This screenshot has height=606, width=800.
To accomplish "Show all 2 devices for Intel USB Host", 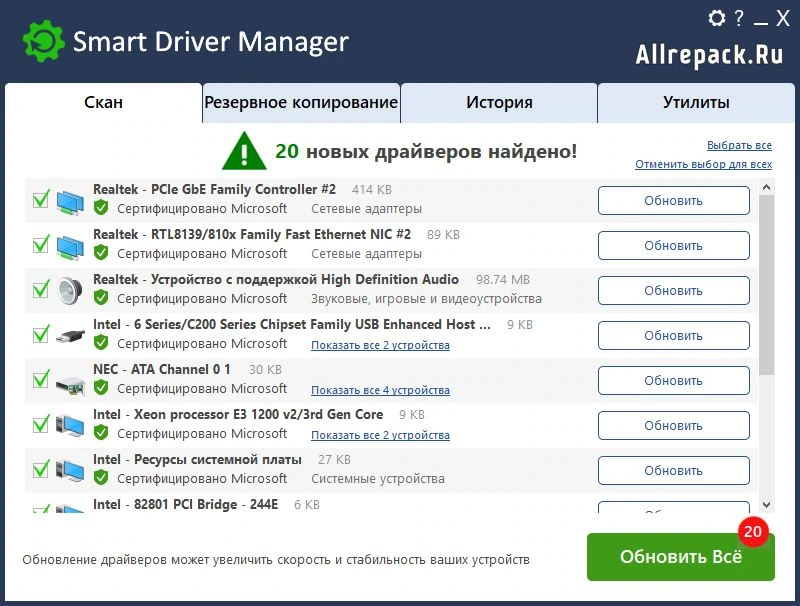I will 380,345.
